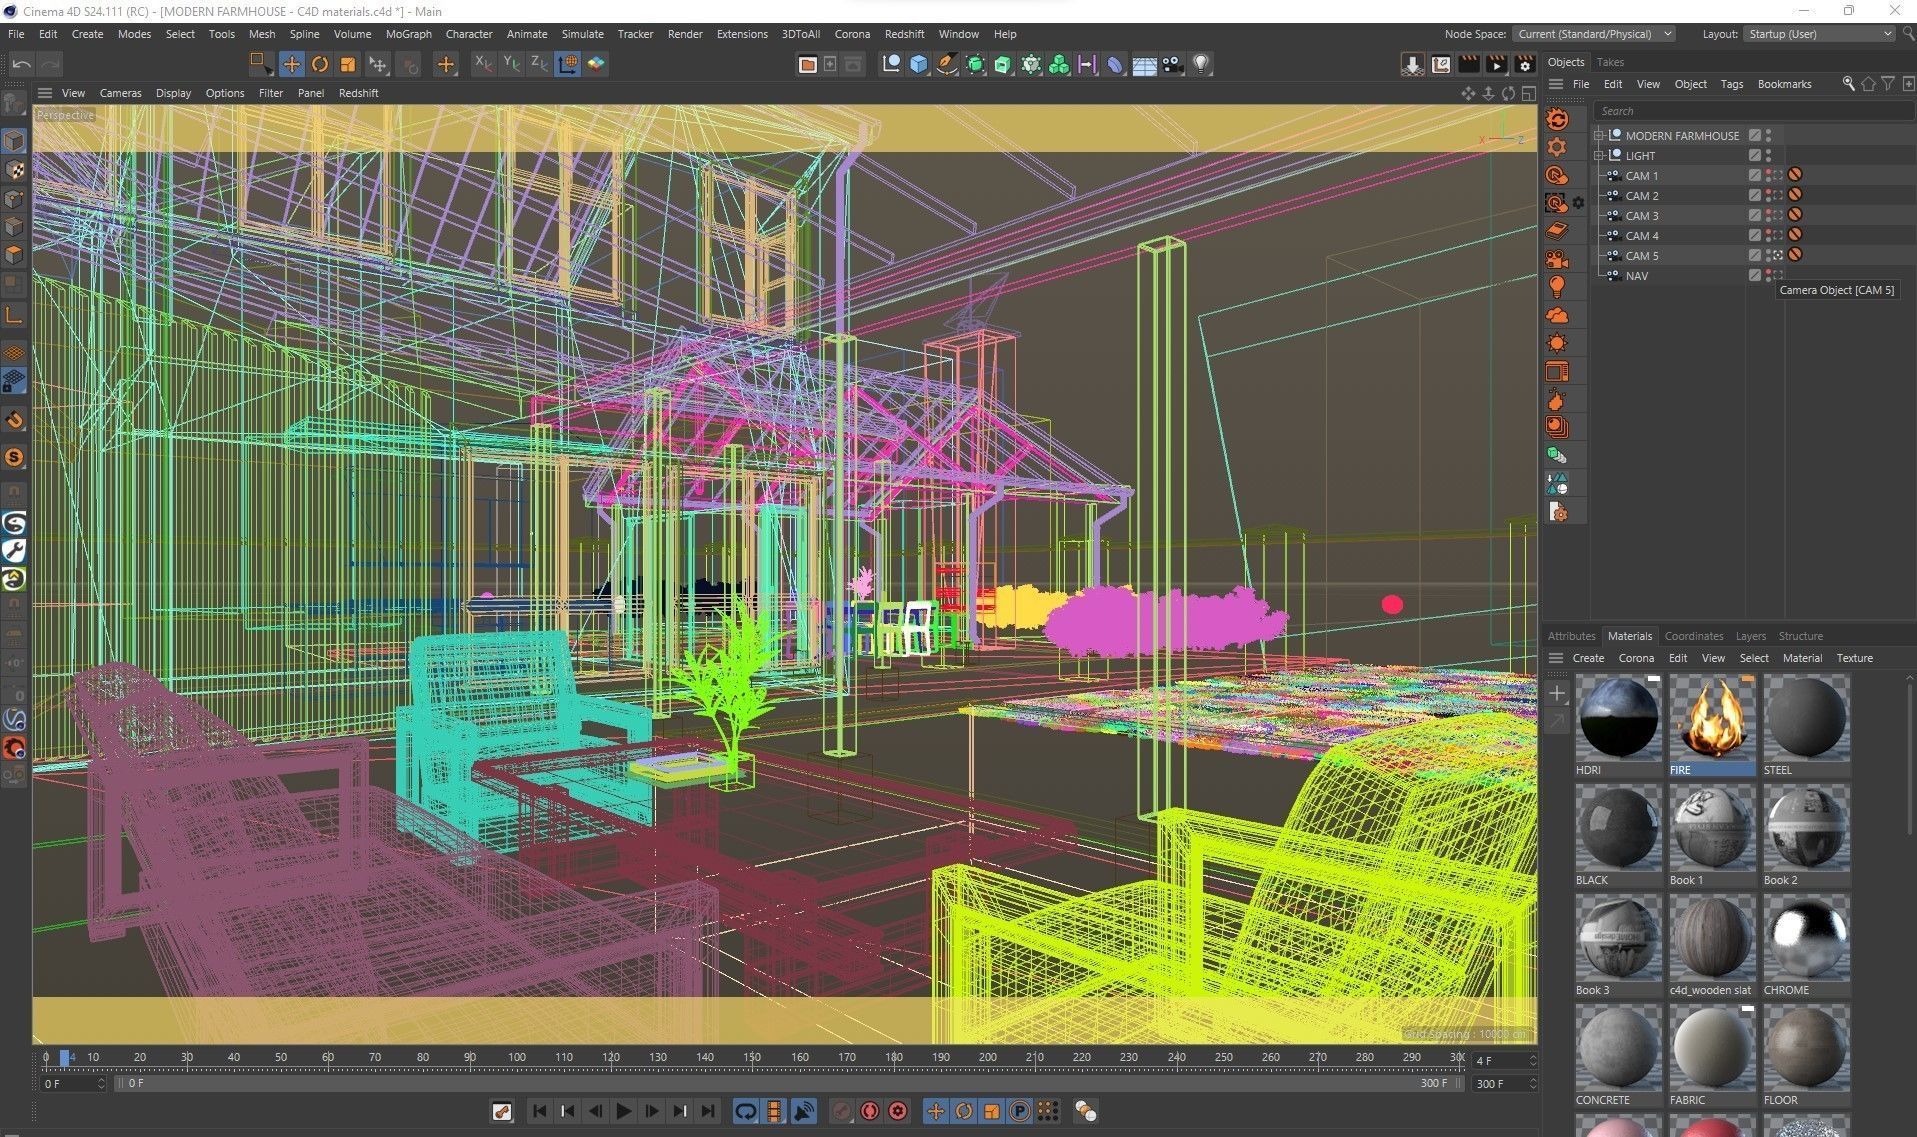Click the object manager Search field
Screen dimensions: 1917x1137
(x=1753, y=111)
